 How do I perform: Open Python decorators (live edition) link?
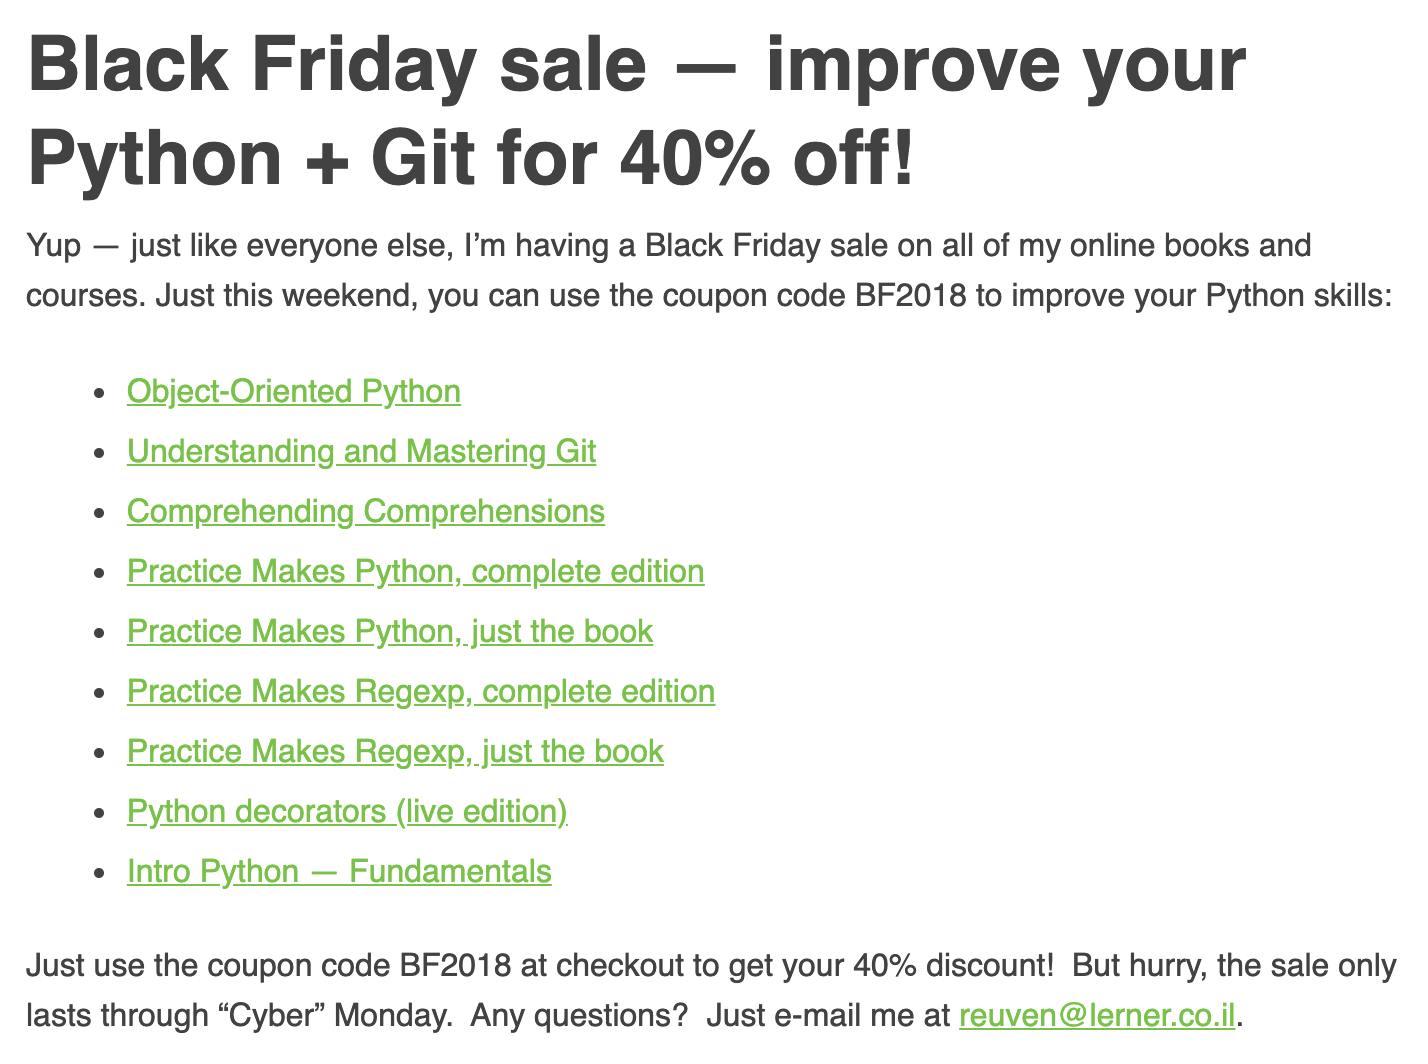pyautogui.click(x=347, y=811)
